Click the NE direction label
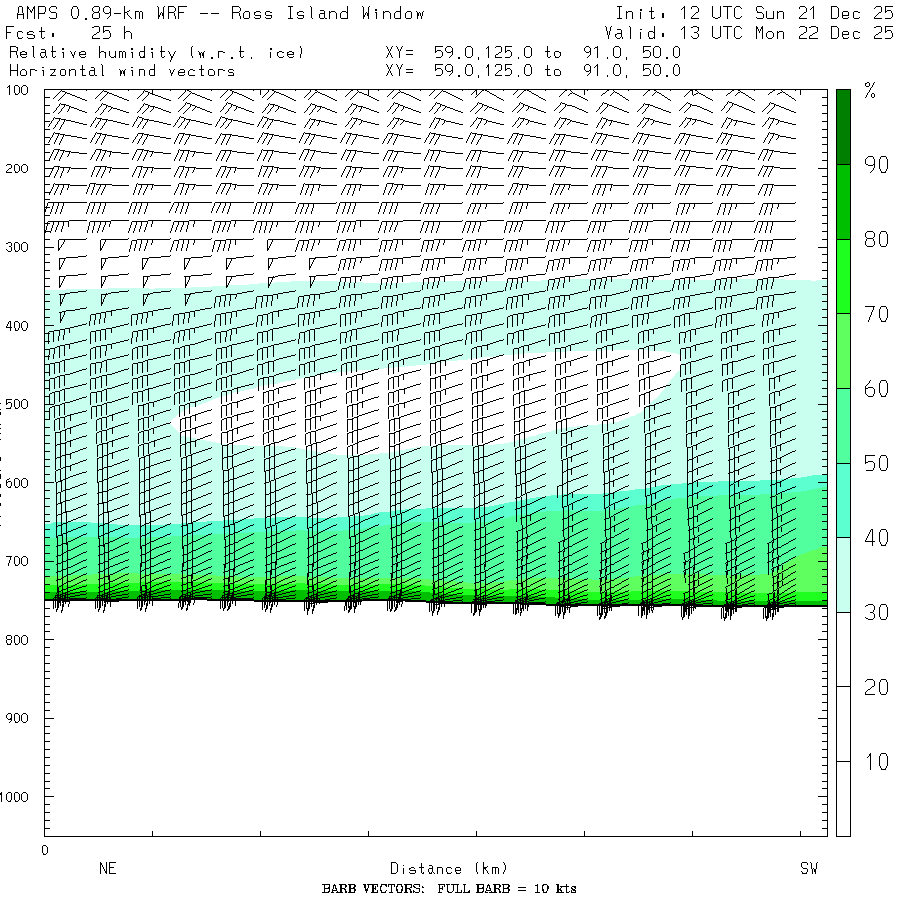Screen dimensions: 900x900 (x=108, y=868)
